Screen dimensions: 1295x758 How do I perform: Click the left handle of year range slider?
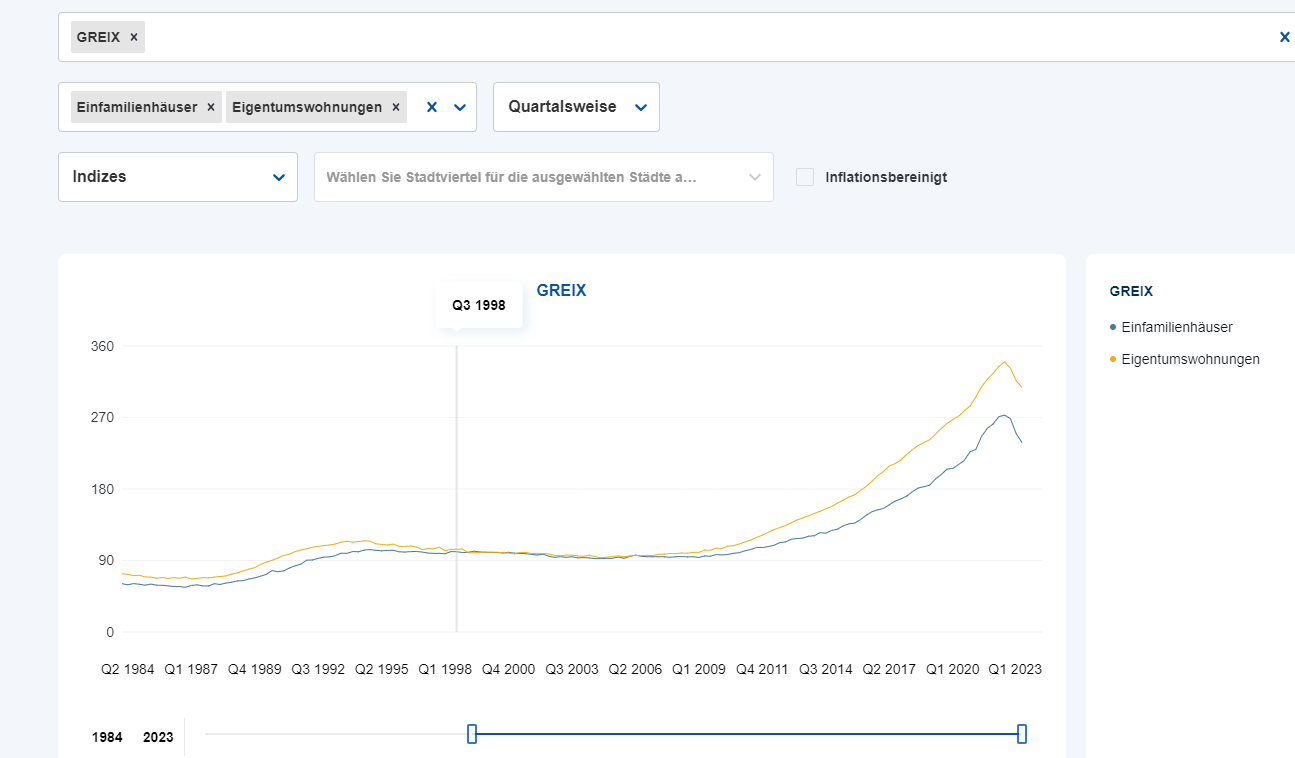472,735
